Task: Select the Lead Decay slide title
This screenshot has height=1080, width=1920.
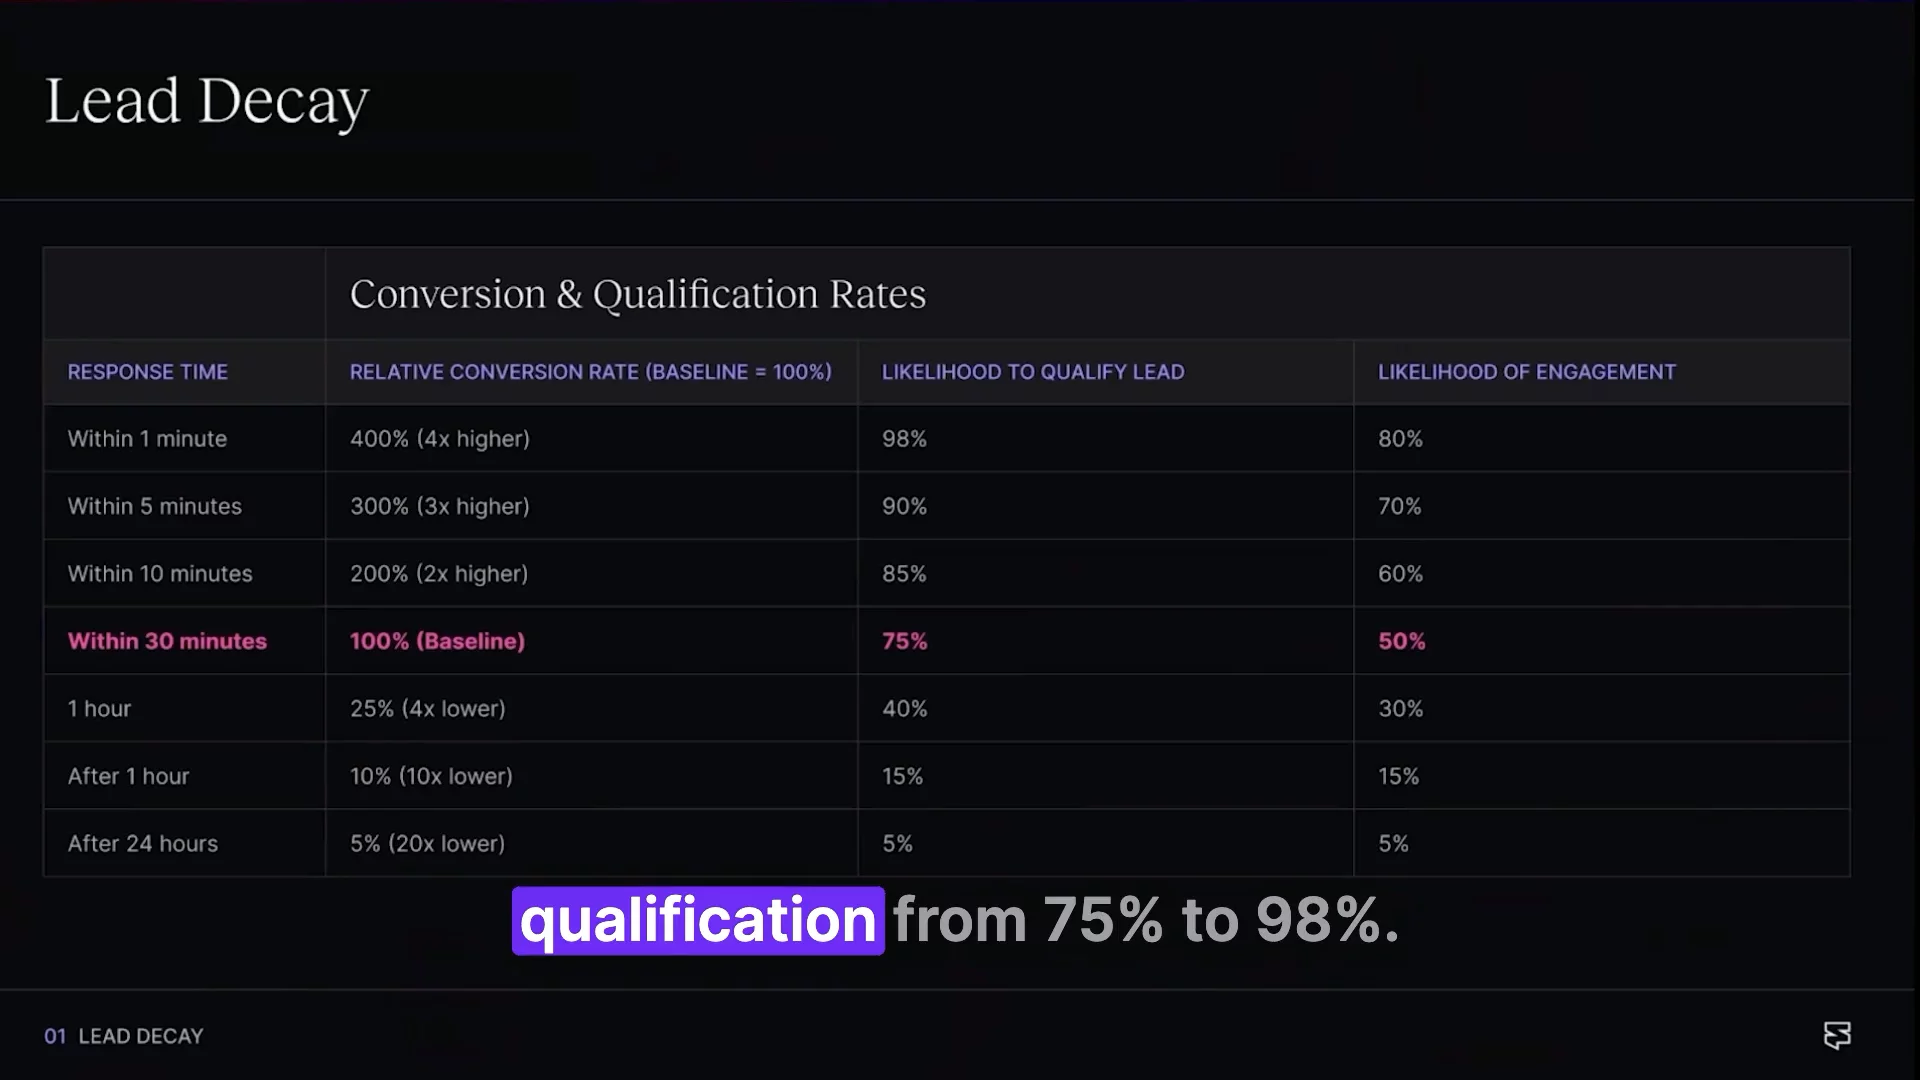Action: (x=207, y=102)
